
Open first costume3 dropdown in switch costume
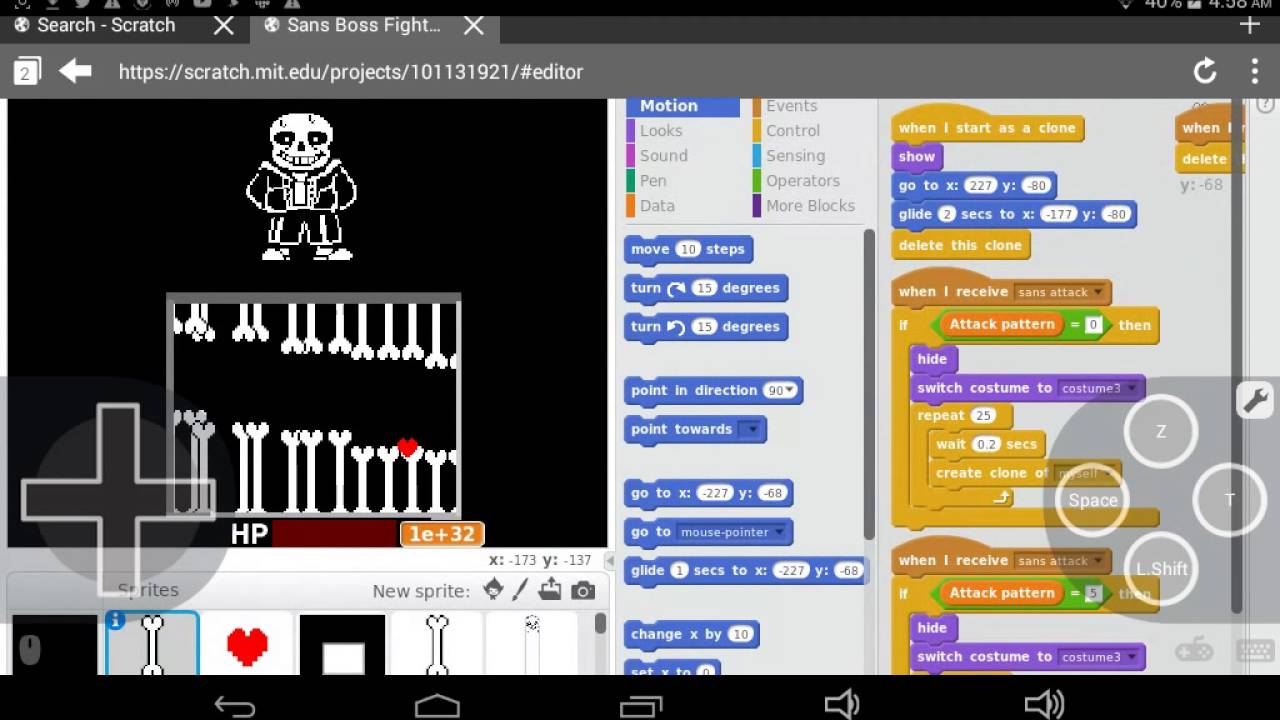click(1132, 389)
